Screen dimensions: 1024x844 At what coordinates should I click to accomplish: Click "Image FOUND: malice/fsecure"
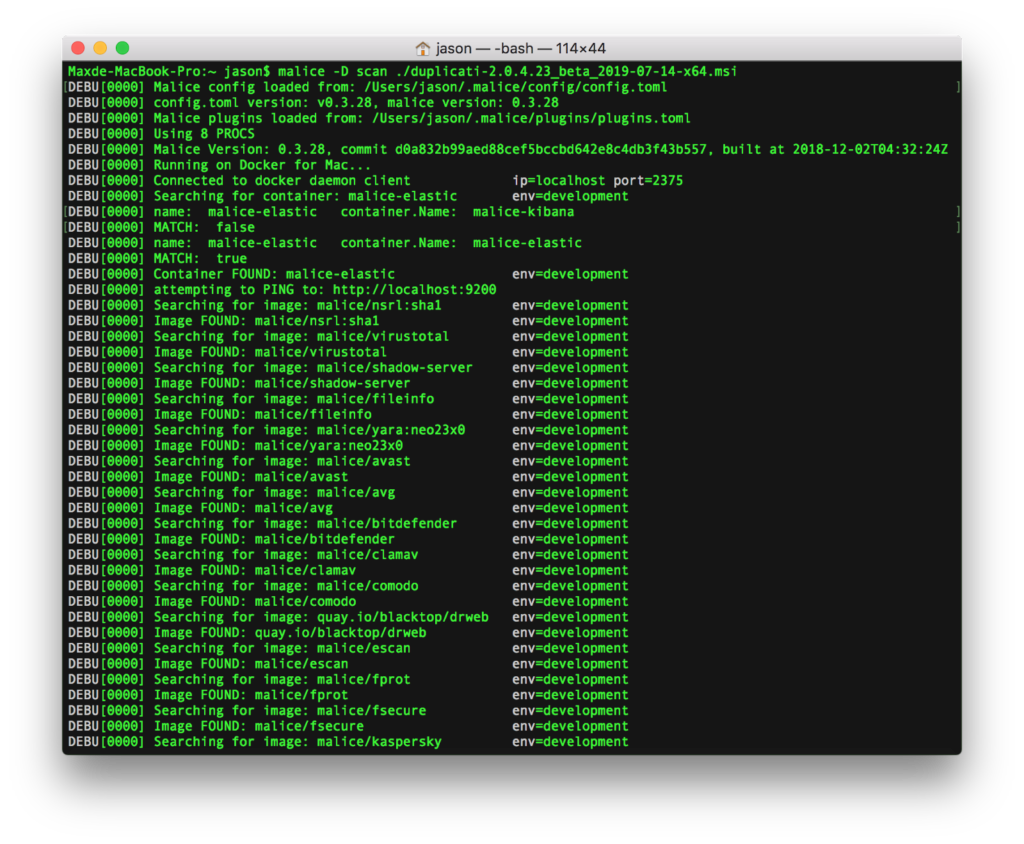tap(258, 727)
